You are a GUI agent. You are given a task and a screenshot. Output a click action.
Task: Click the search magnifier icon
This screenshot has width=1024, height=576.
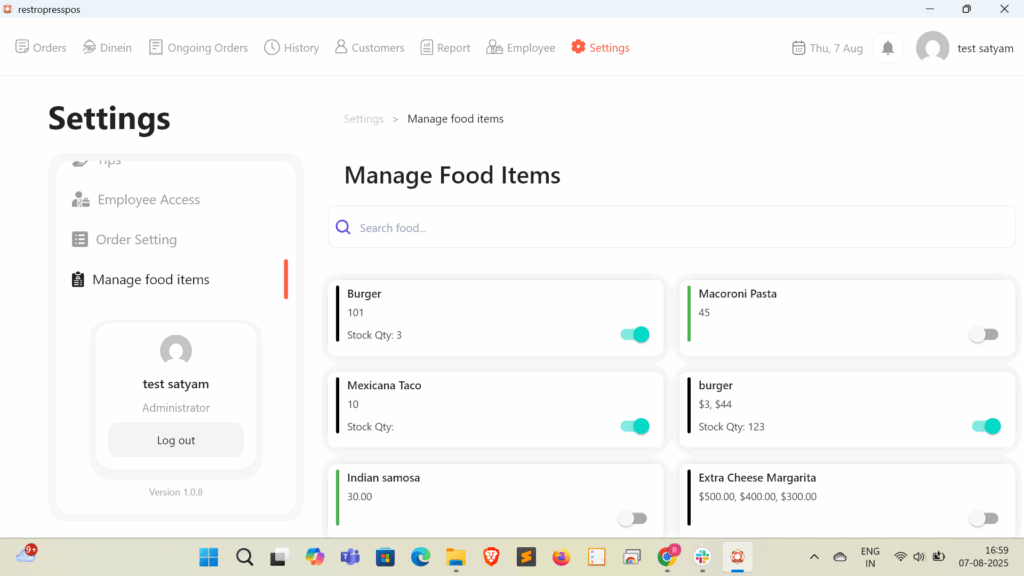[343, 228]
